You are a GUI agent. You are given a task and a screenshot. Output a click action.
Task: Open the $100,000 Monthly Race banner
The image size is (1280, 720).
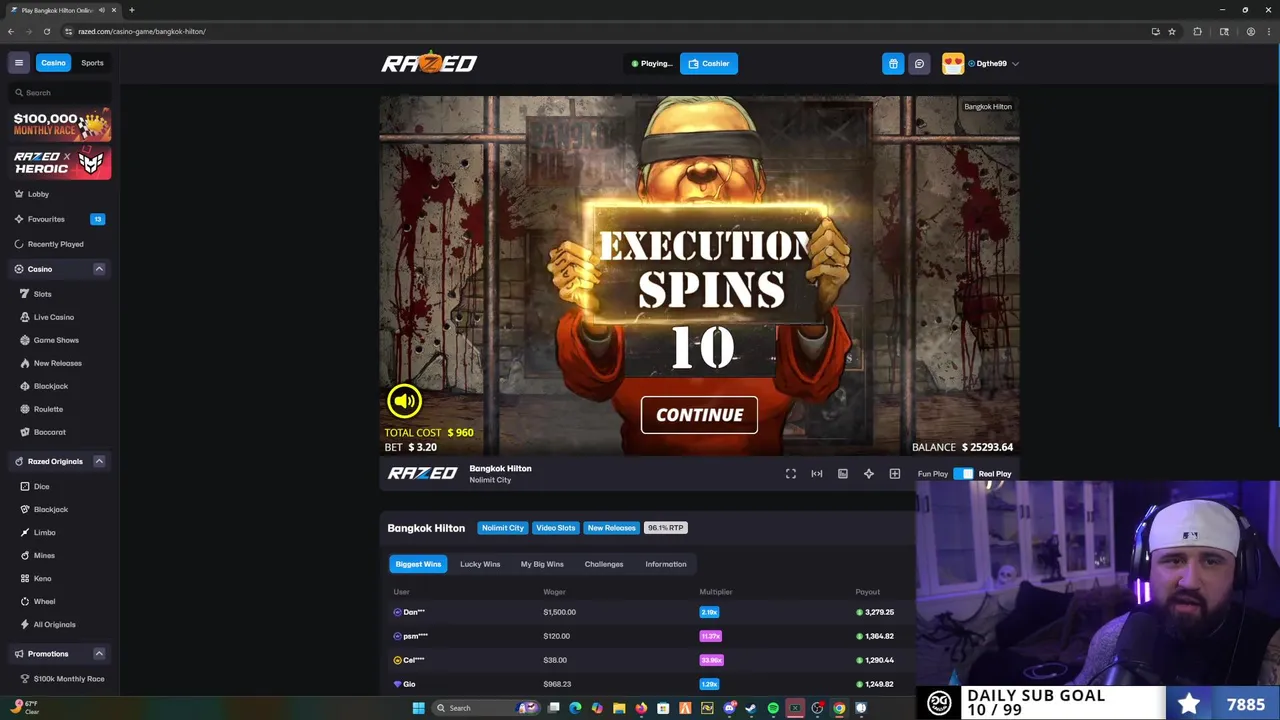[62, 125]
